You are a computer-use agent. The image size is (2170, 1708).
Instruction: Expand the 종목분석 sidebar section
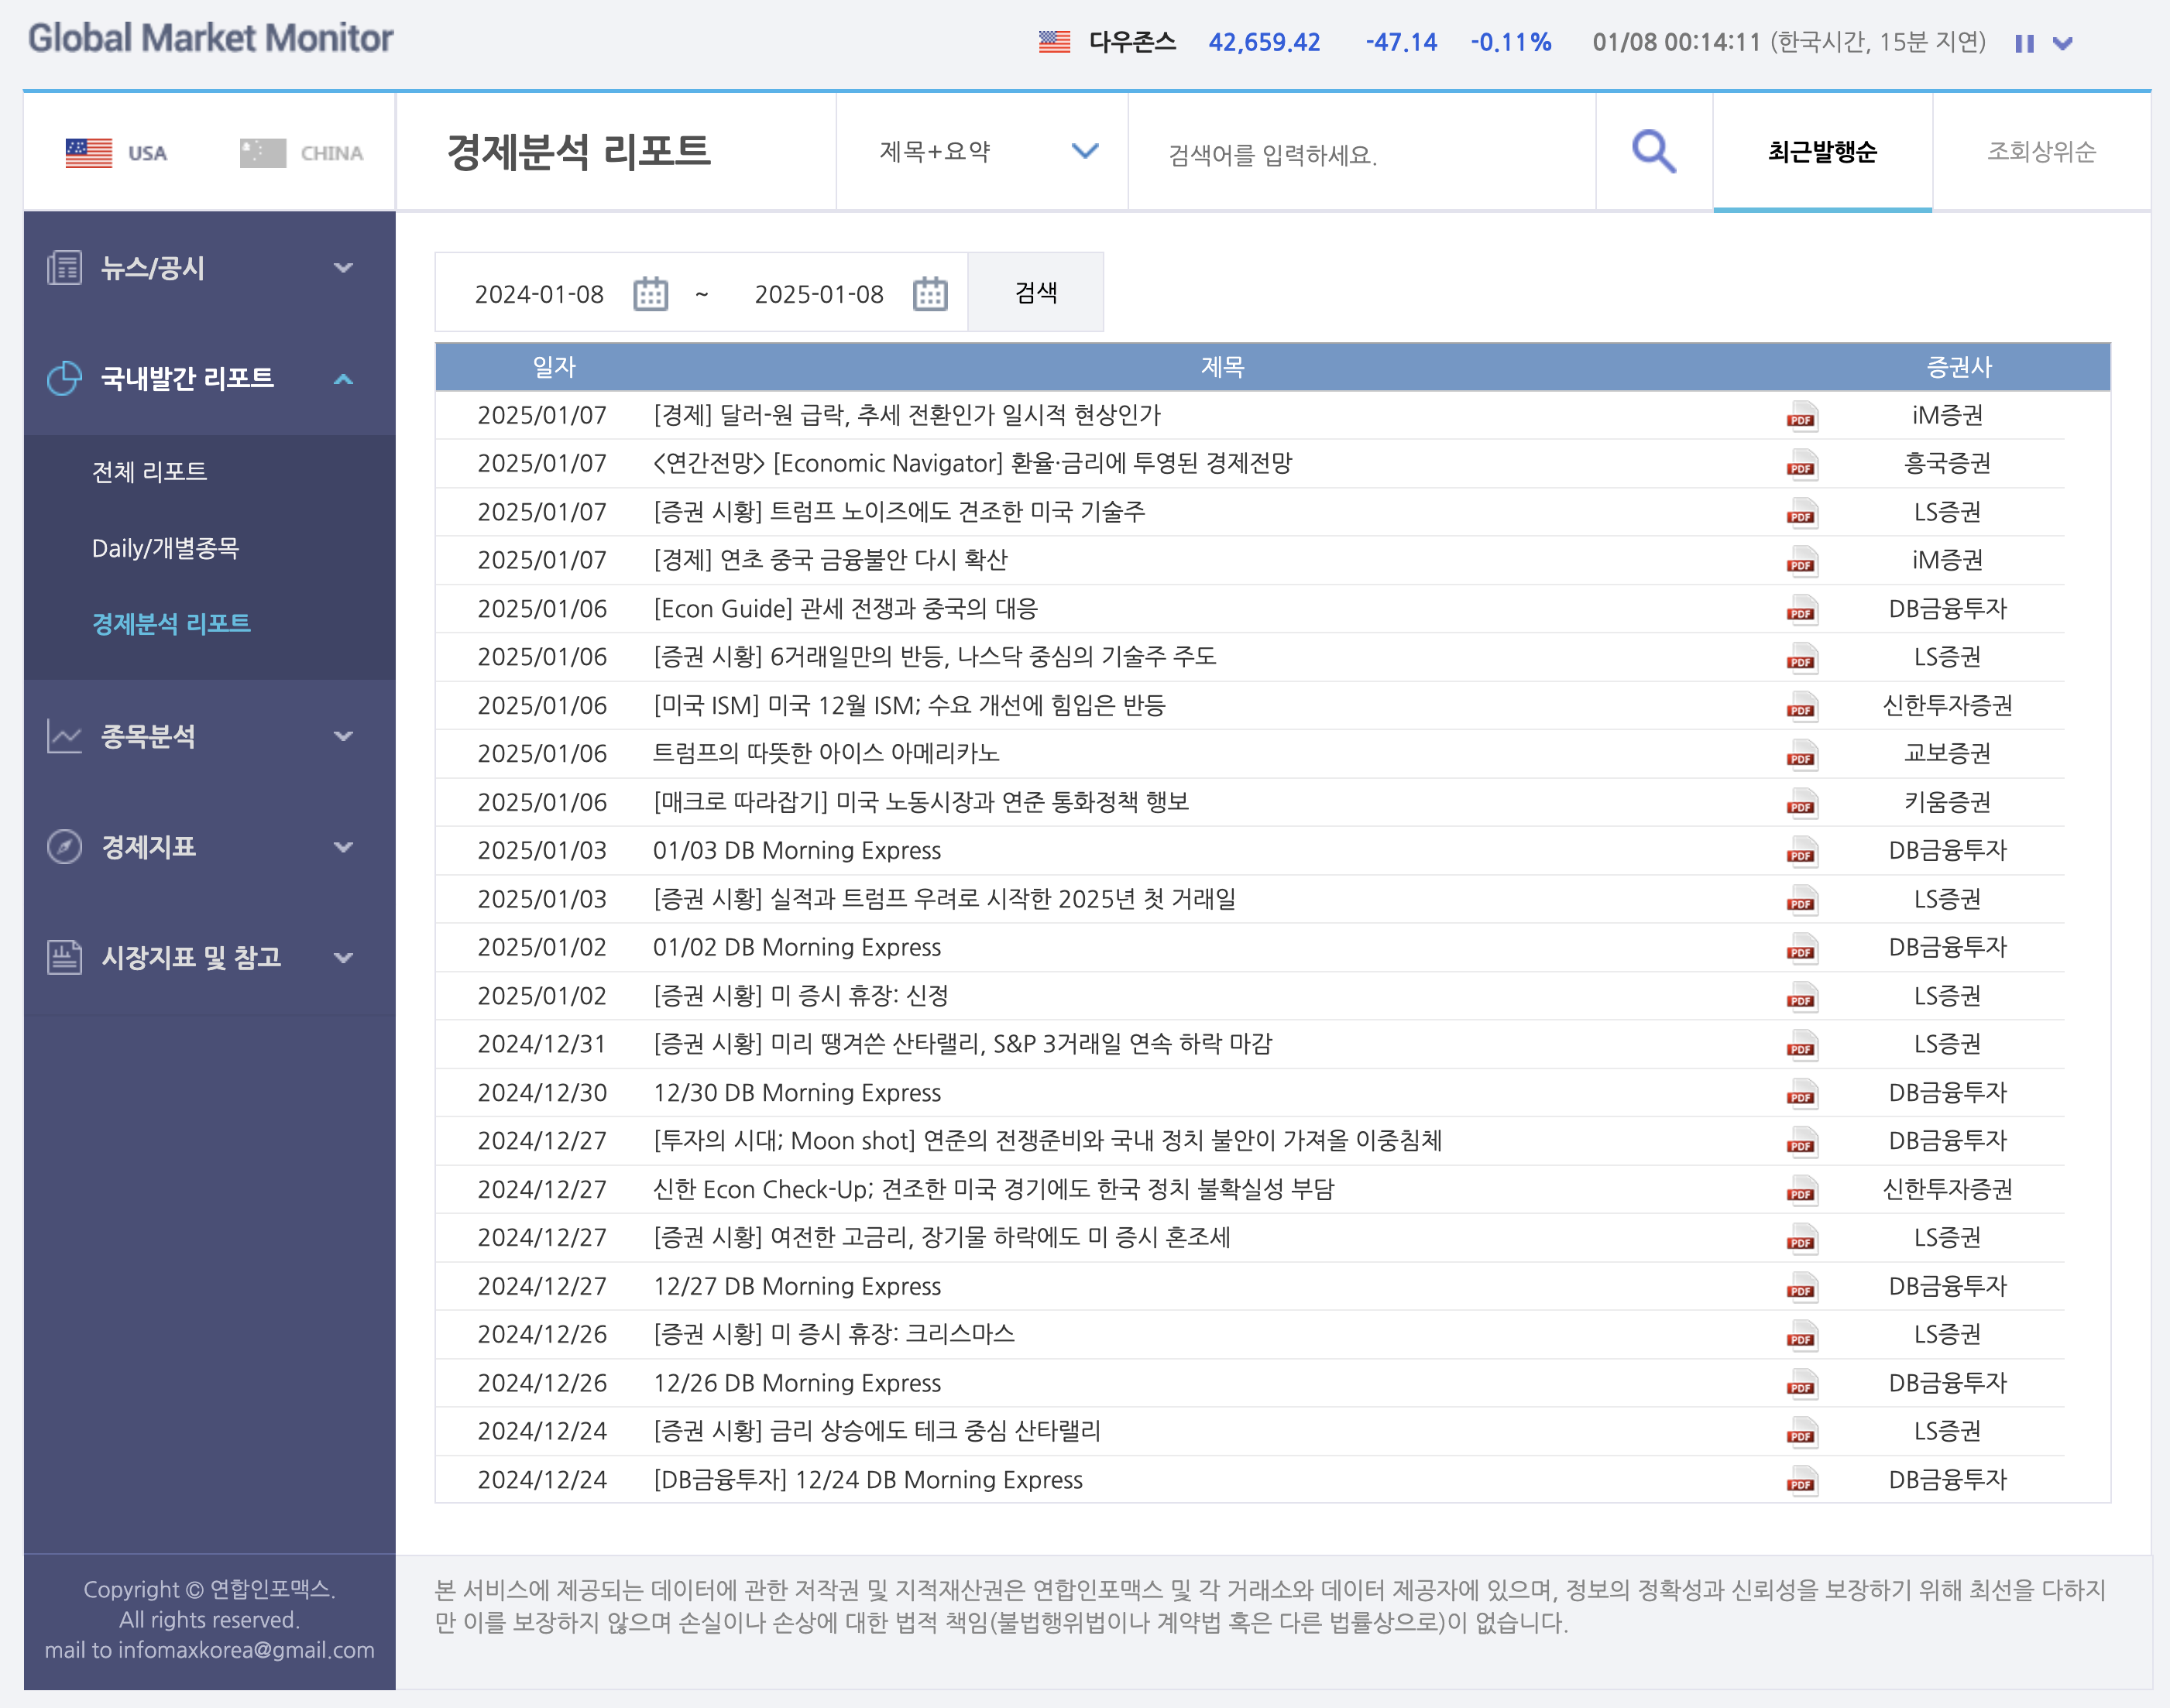(x=209, y=736)
